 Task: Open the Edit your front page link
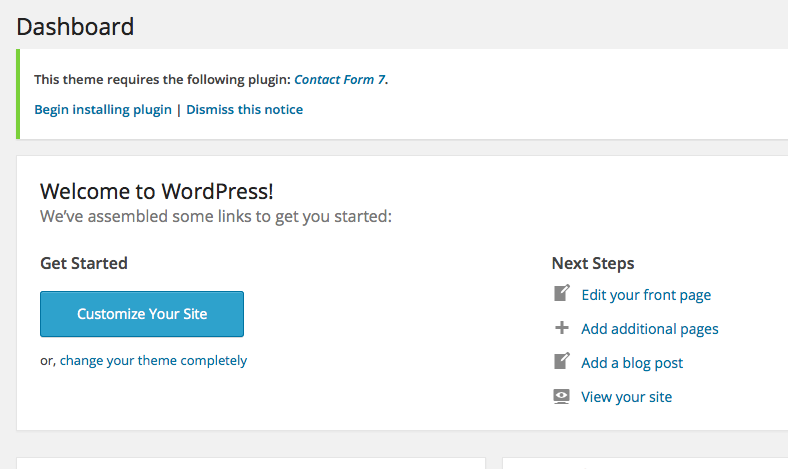[x=645, y=295]
